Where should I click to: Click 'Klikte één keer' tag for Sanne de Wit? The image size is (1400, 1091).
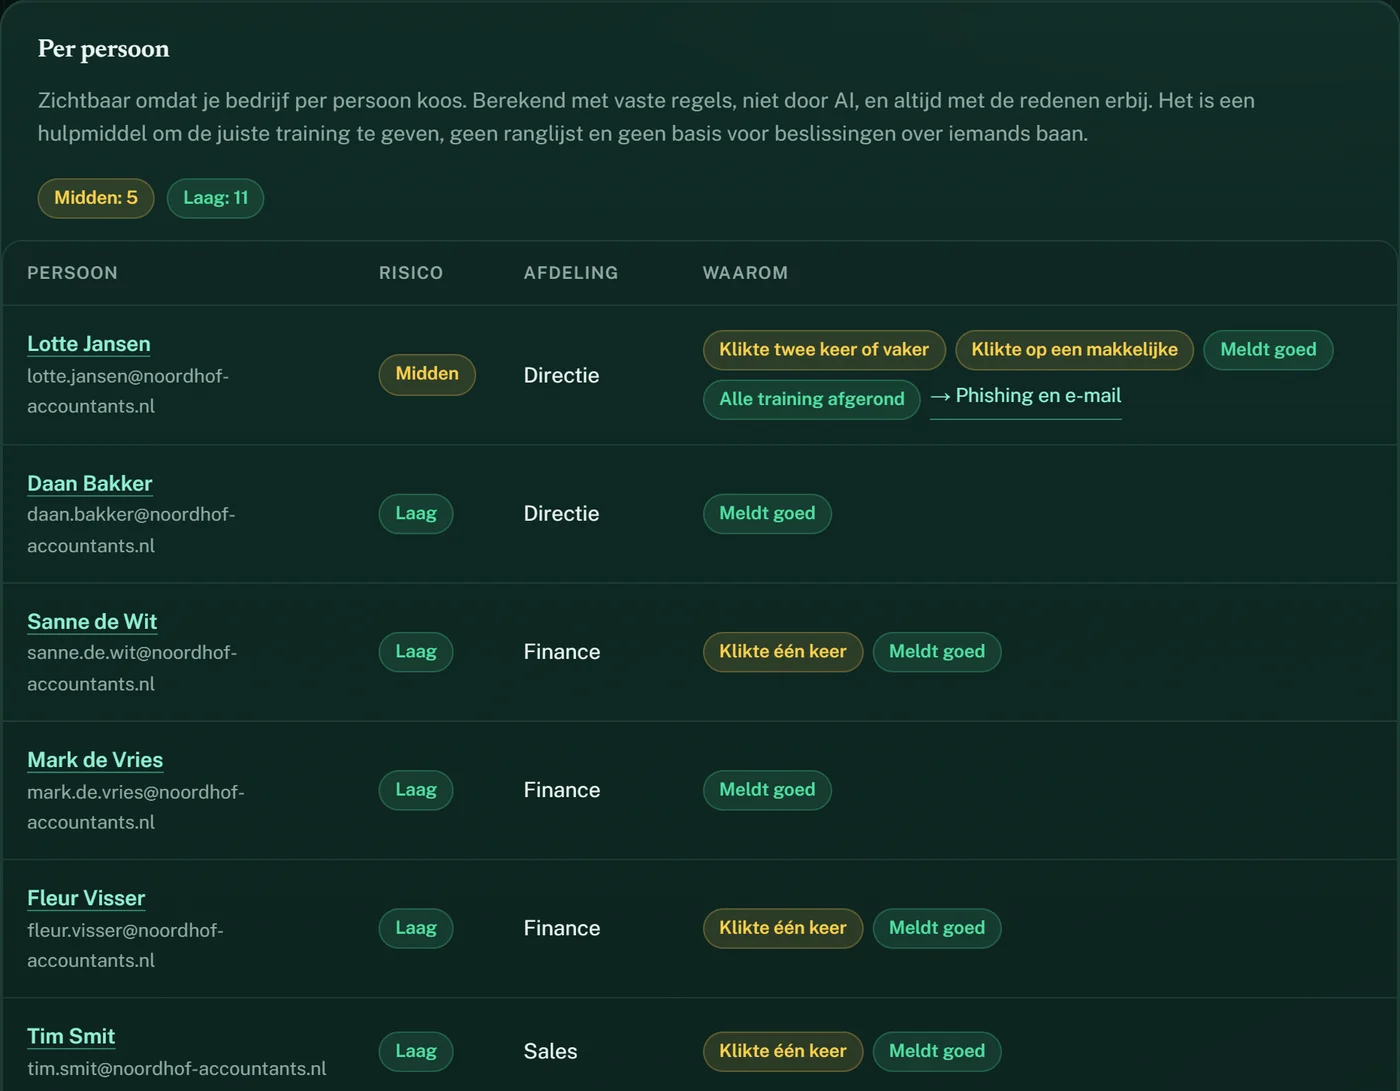(783, 652)
